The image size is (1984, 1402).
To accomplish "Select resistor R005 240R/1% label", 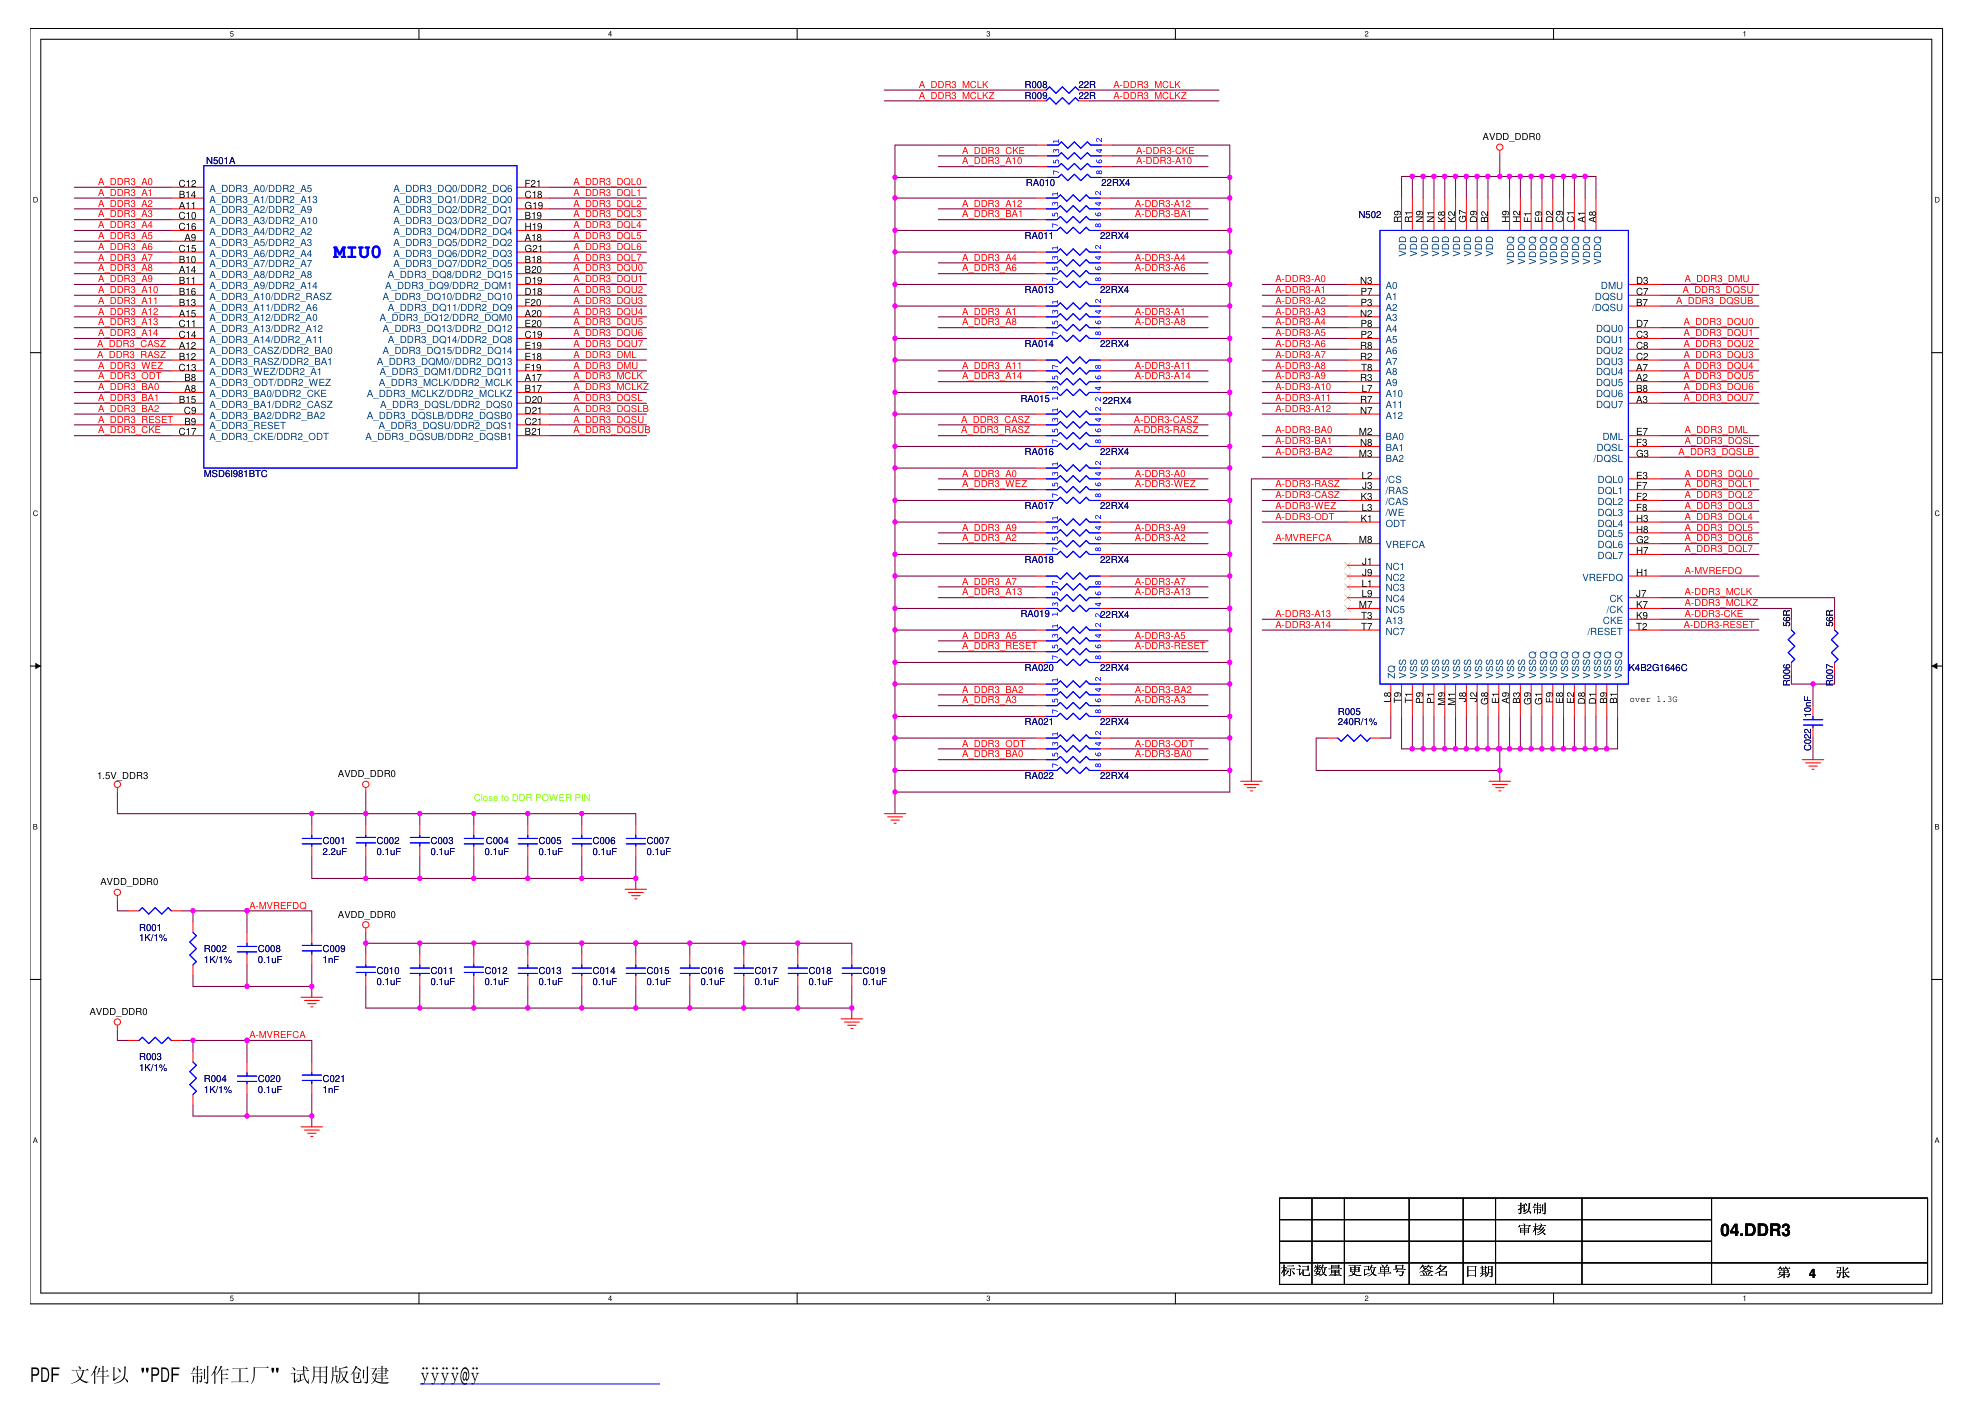I will click(1357, 717).
